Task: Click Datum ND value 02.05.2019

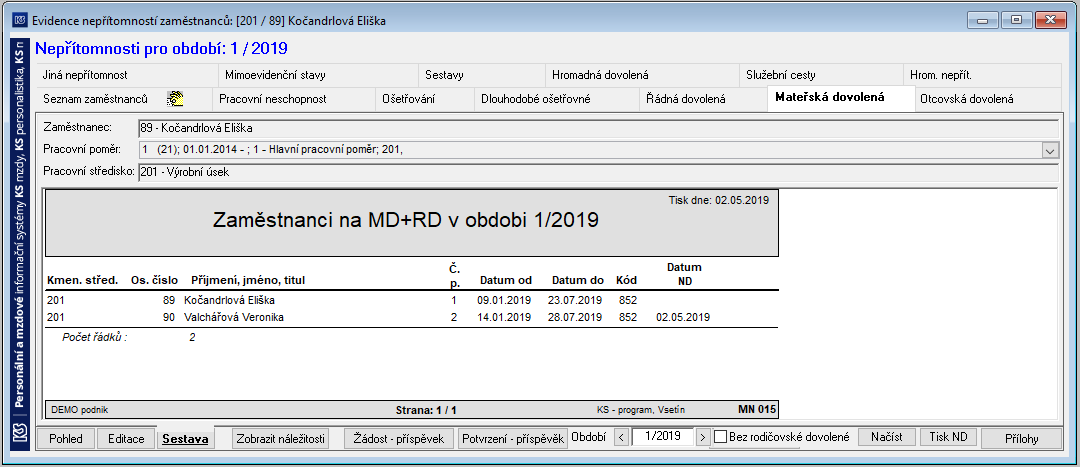Action: [x=683, y=318]
